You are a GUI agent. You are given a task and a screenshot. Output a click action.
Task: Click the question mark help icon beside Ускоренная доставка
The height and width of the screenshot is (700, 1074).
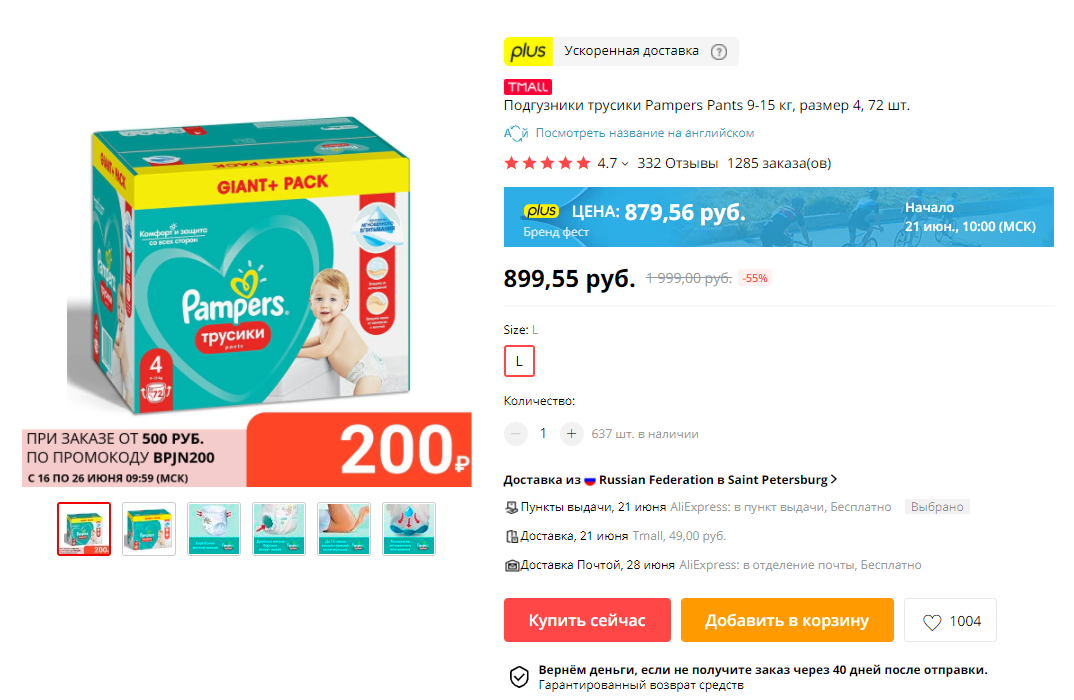719,51
